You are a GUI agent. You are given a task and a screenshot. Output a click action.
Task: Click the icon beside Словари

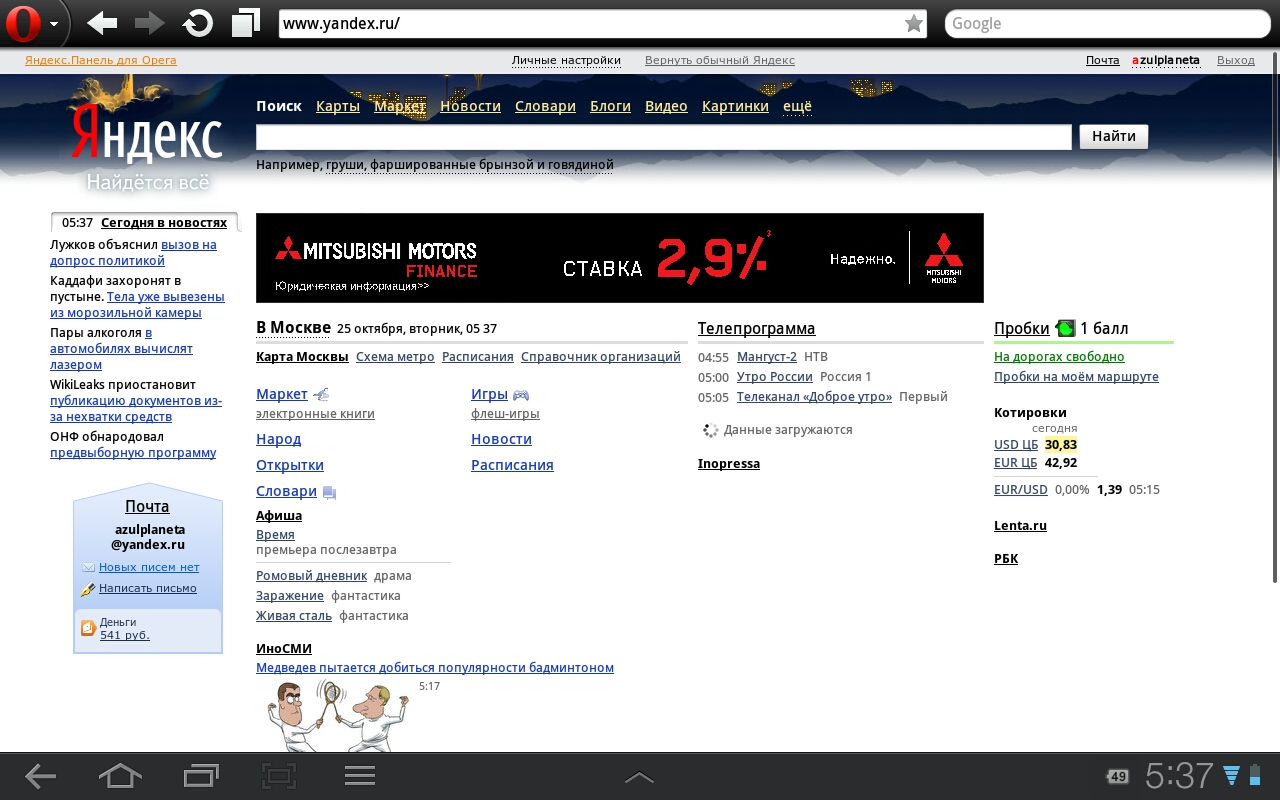pyautogui.click(x=329, y=492)
